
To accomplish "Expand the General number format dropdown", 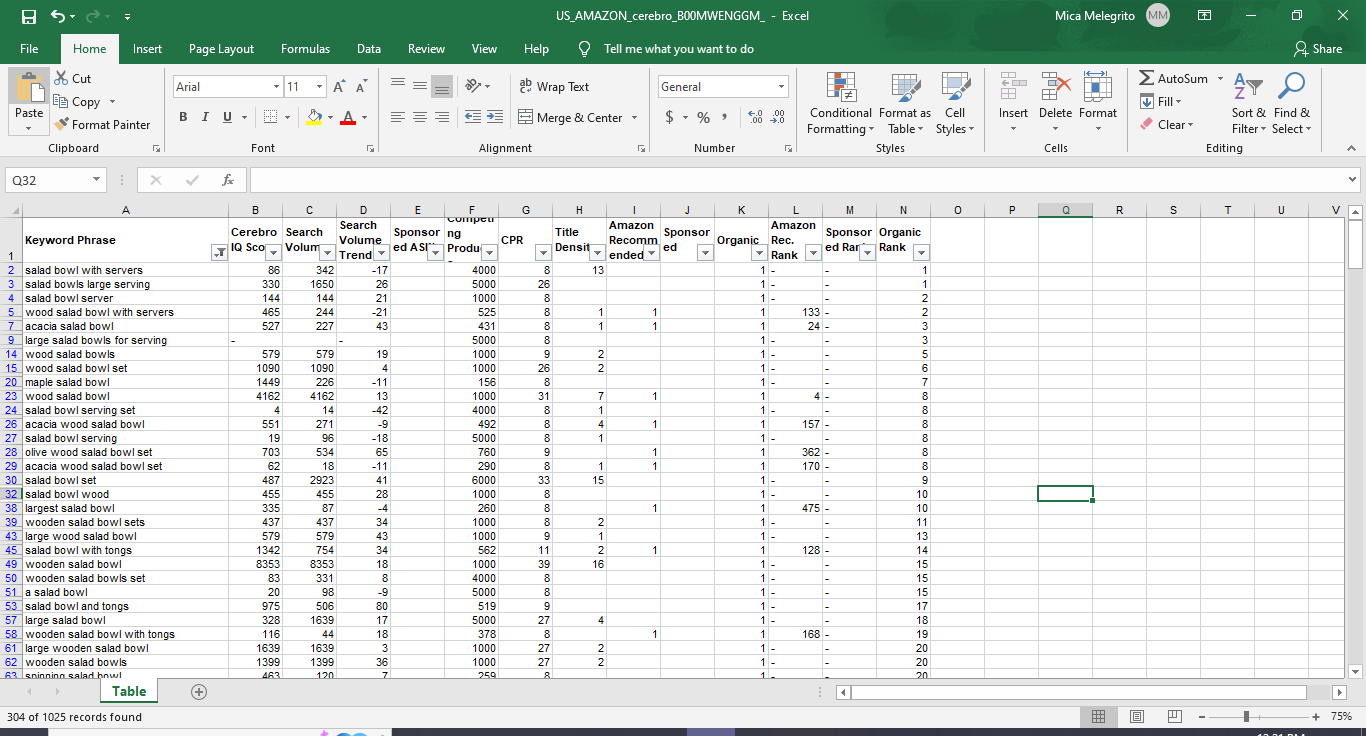I will (x=782, y=87).
